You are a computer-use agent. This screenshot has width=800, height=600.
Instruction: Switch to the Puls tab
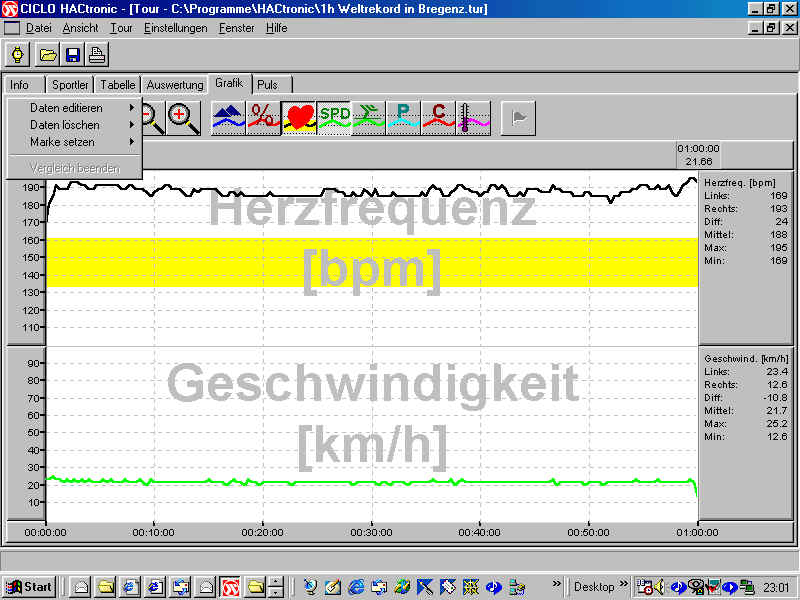(267, 85)
